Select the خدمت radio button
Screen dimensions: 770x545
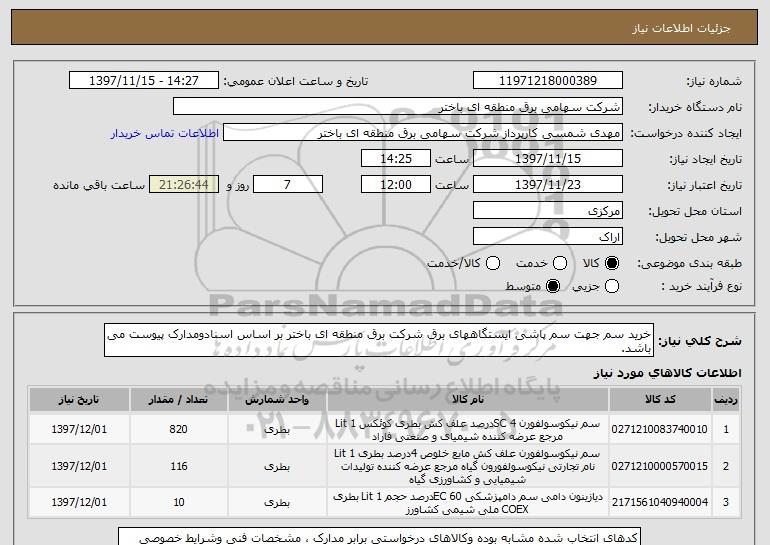coord(560,263)
